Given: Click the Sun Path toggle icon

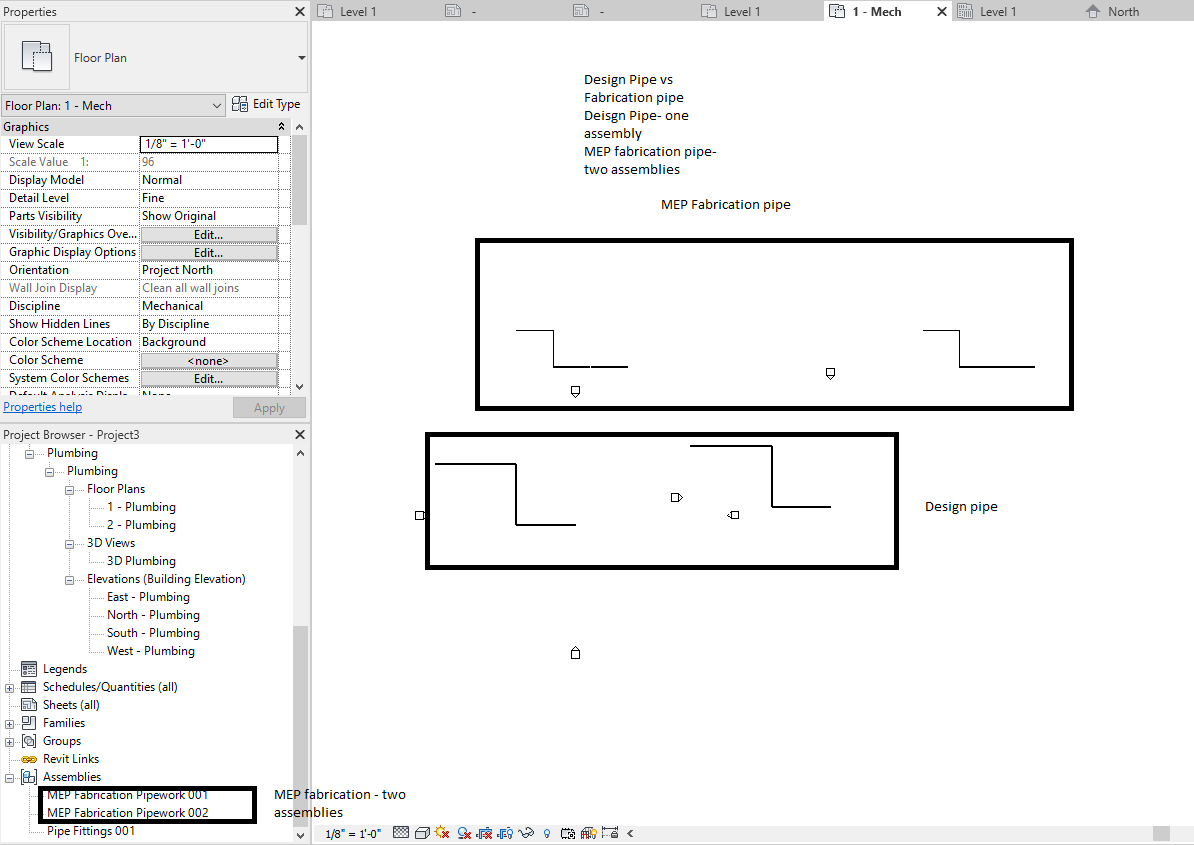Looking at the screenshot, I should click(x=441, y=833).
